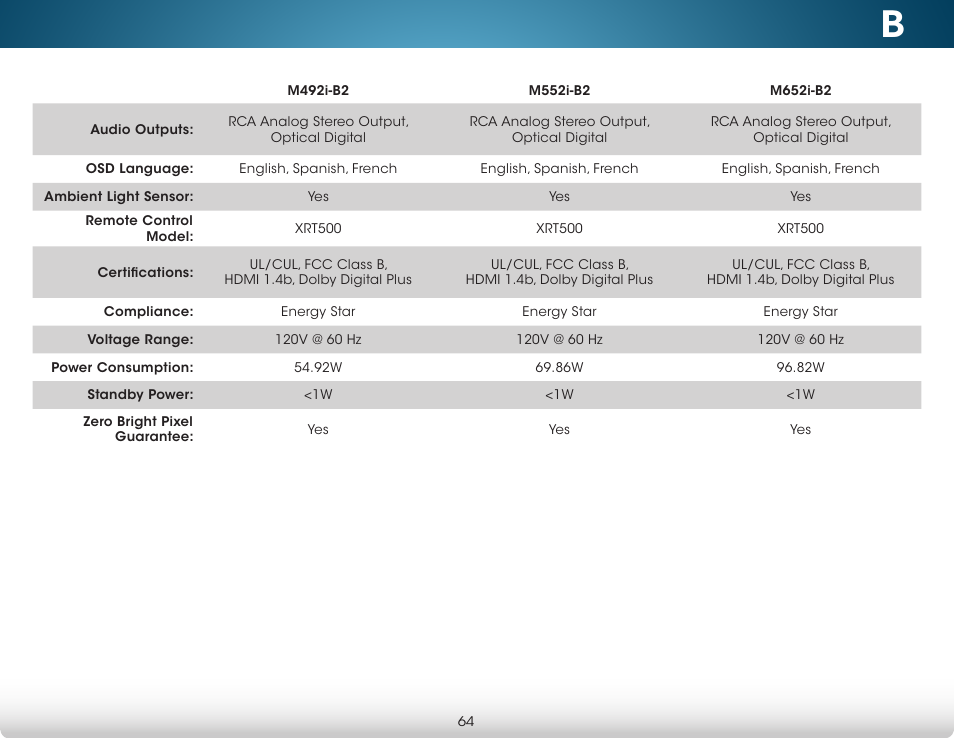The width and height of the screenshot is (954, 738).
Task: Select the <1W standby value for M552i-B2
Action: click(x=559, y=395)
